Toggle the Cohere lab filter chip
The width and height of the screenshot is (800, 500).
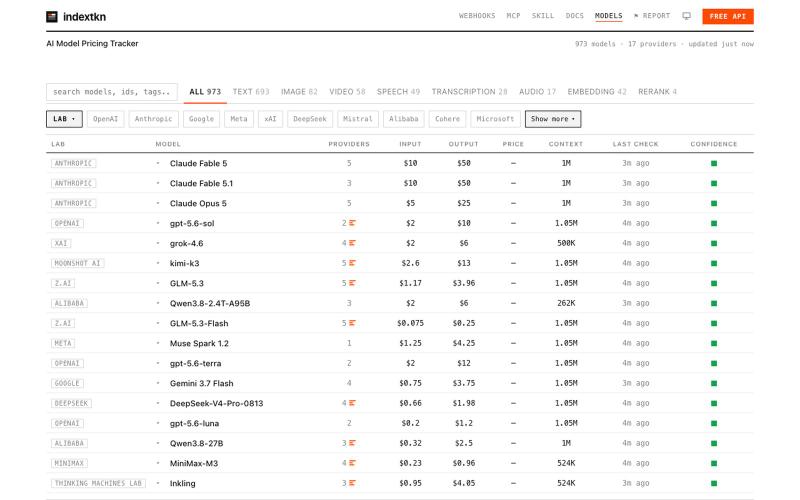click(447, 119)
